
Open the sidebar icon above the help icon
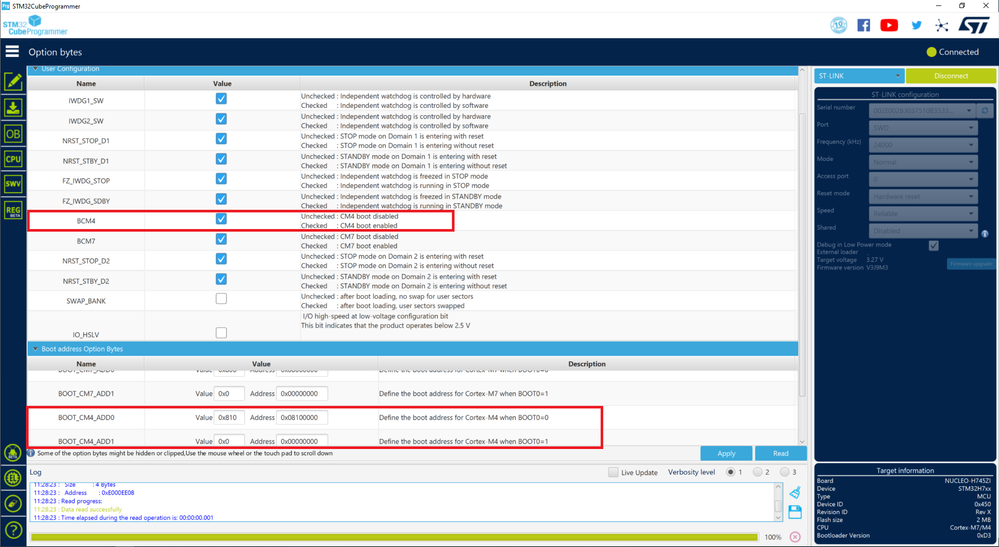tap(13, 504)
